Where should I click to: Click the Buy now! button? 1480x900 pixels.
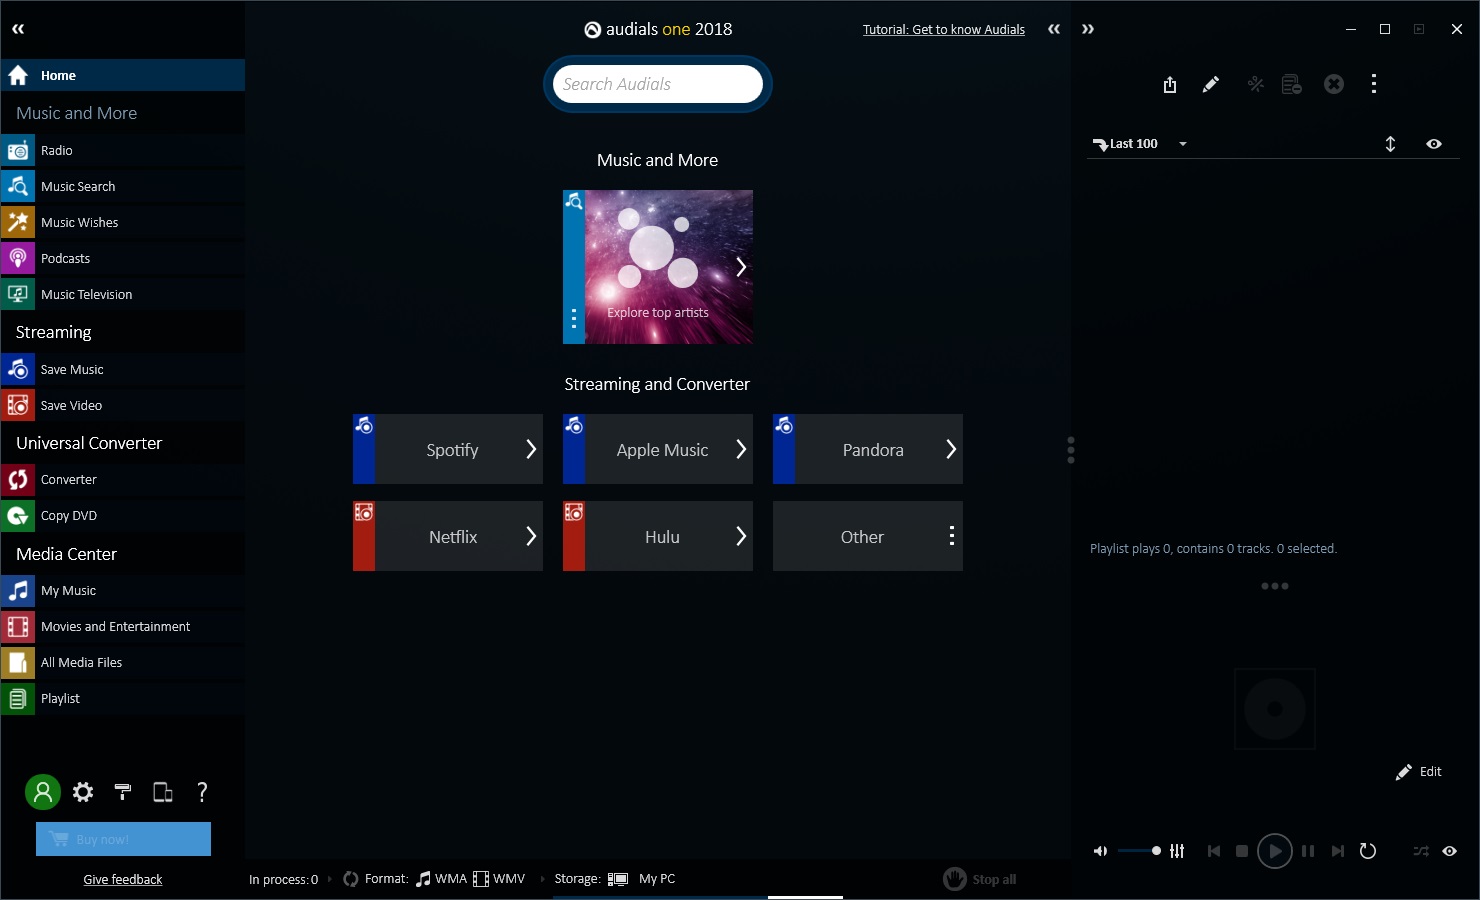[123, 840]
